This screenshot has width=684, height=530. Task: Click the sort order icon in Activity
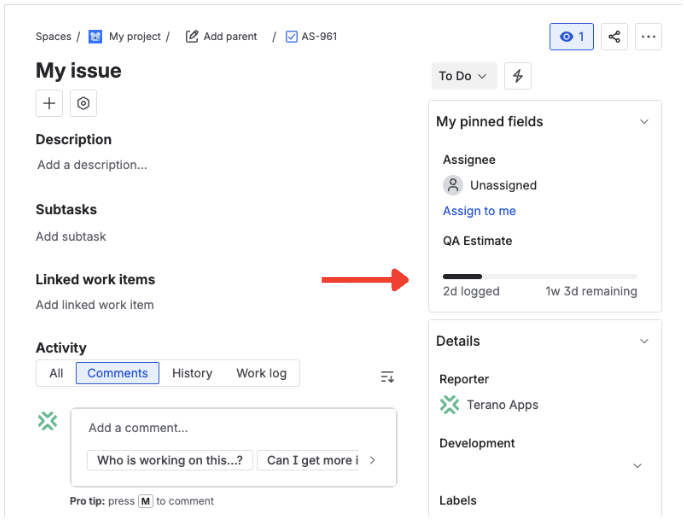click(387, 376)
